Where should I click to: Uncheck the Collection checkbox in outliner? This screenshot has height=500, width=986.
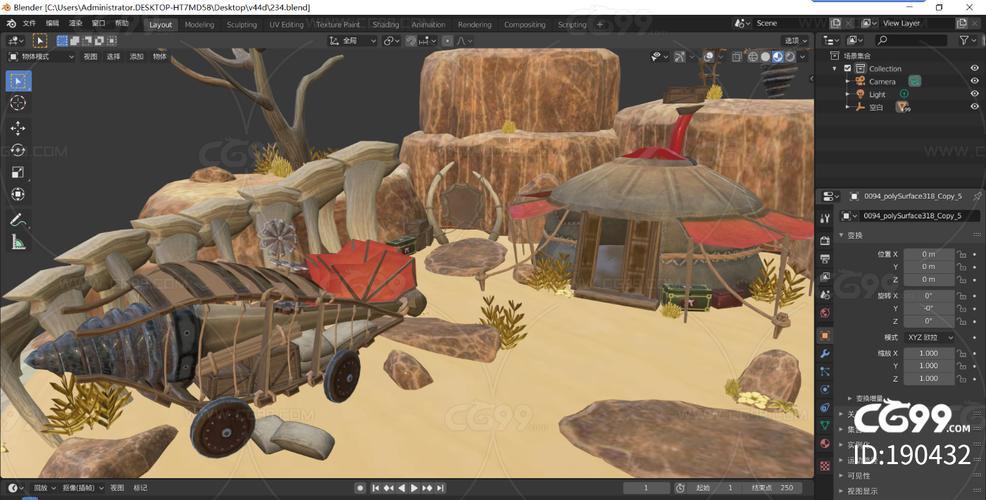(848, 68)
